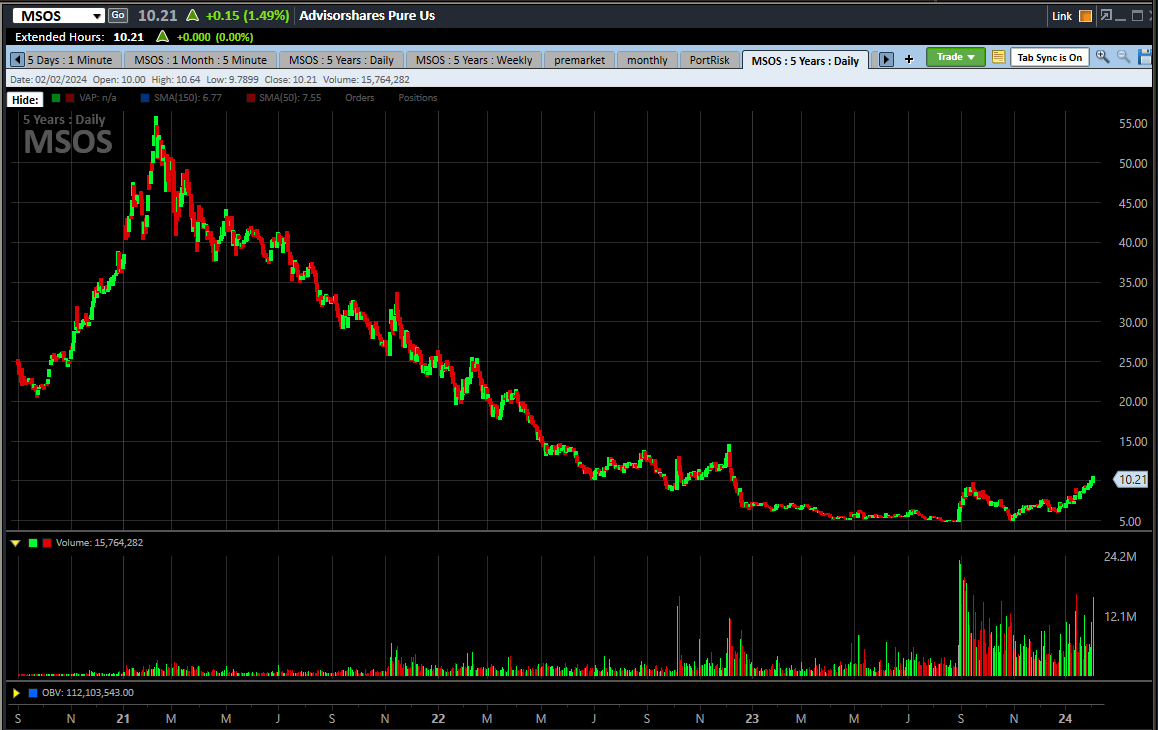Save the chart layout using the floppy disk icon
This screenshot has width=1158, height=730.
(1143, 58)
